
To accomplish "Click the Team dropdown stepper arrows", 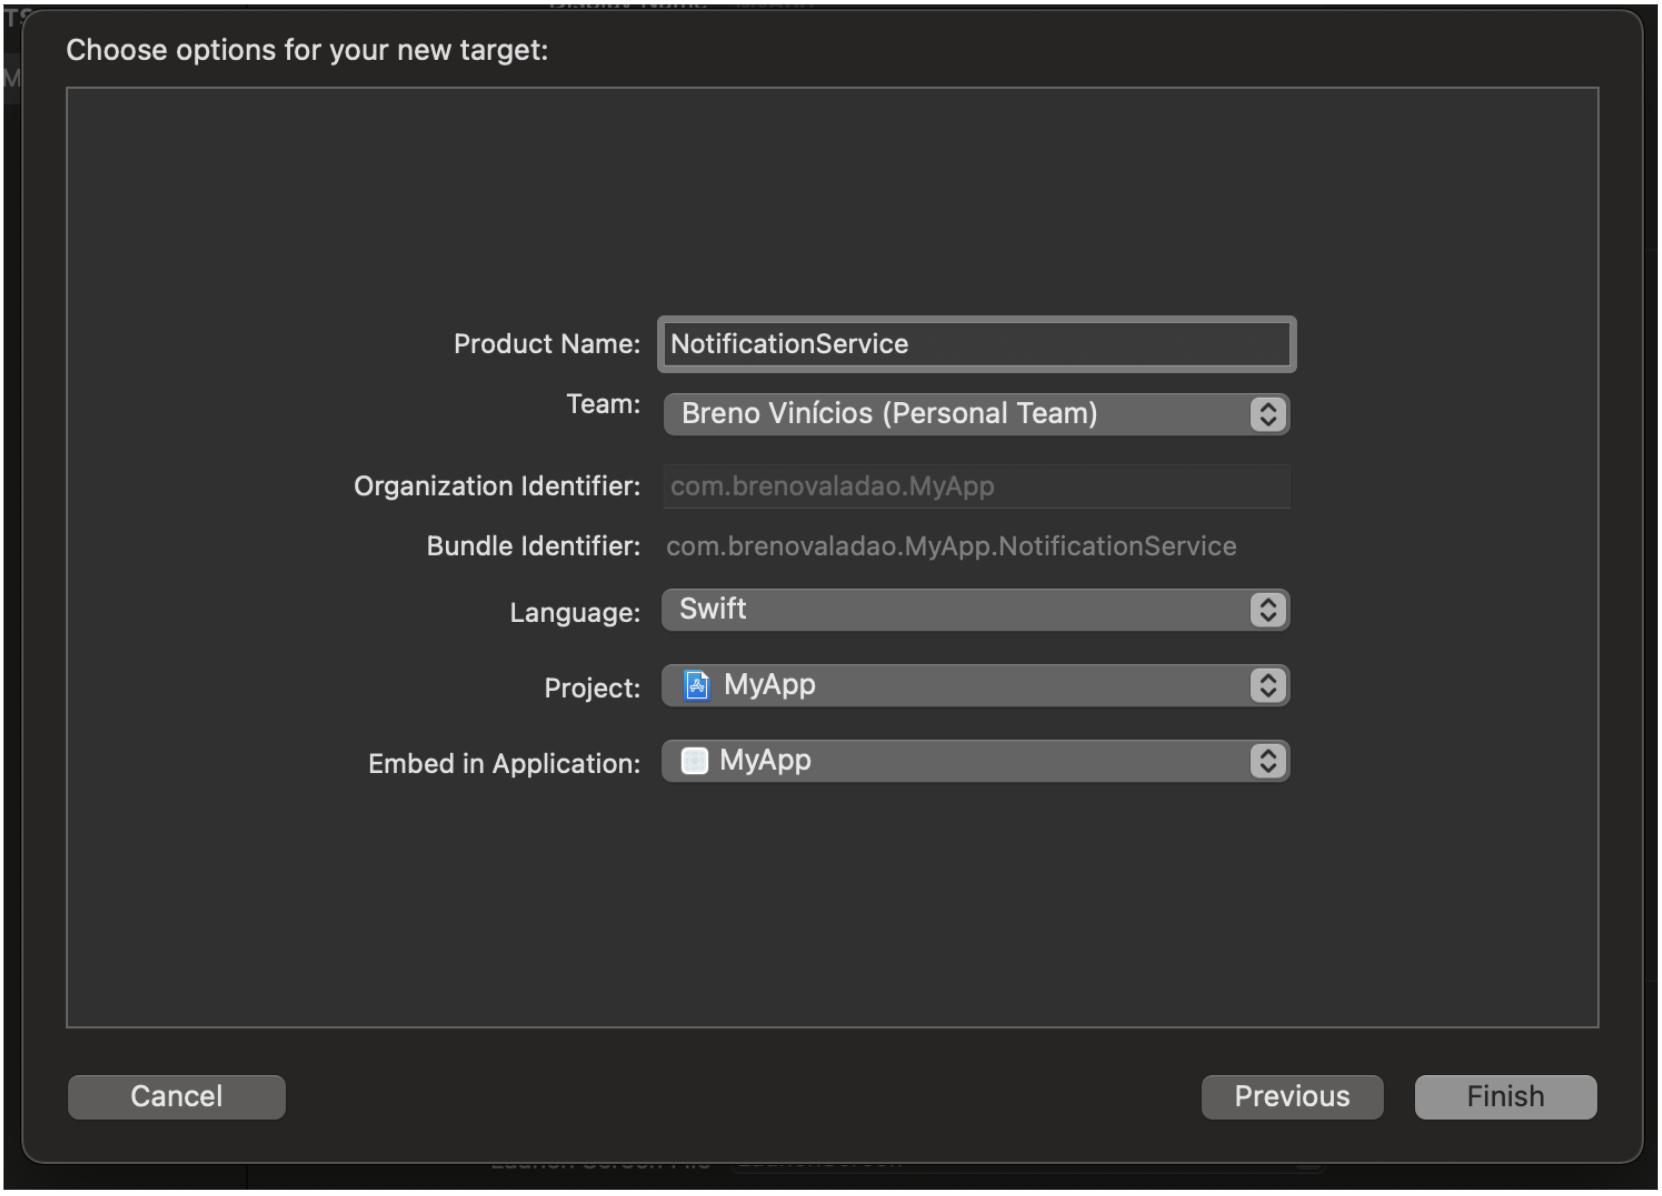I will click(x=1268, y=414).
